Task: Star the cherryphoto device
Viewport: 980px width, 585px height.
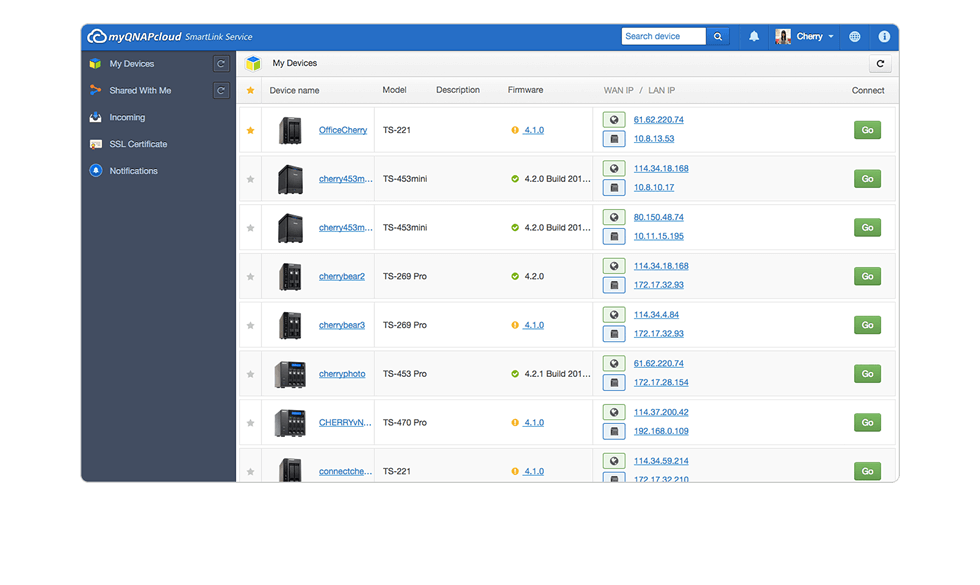Action: (250, 373)
